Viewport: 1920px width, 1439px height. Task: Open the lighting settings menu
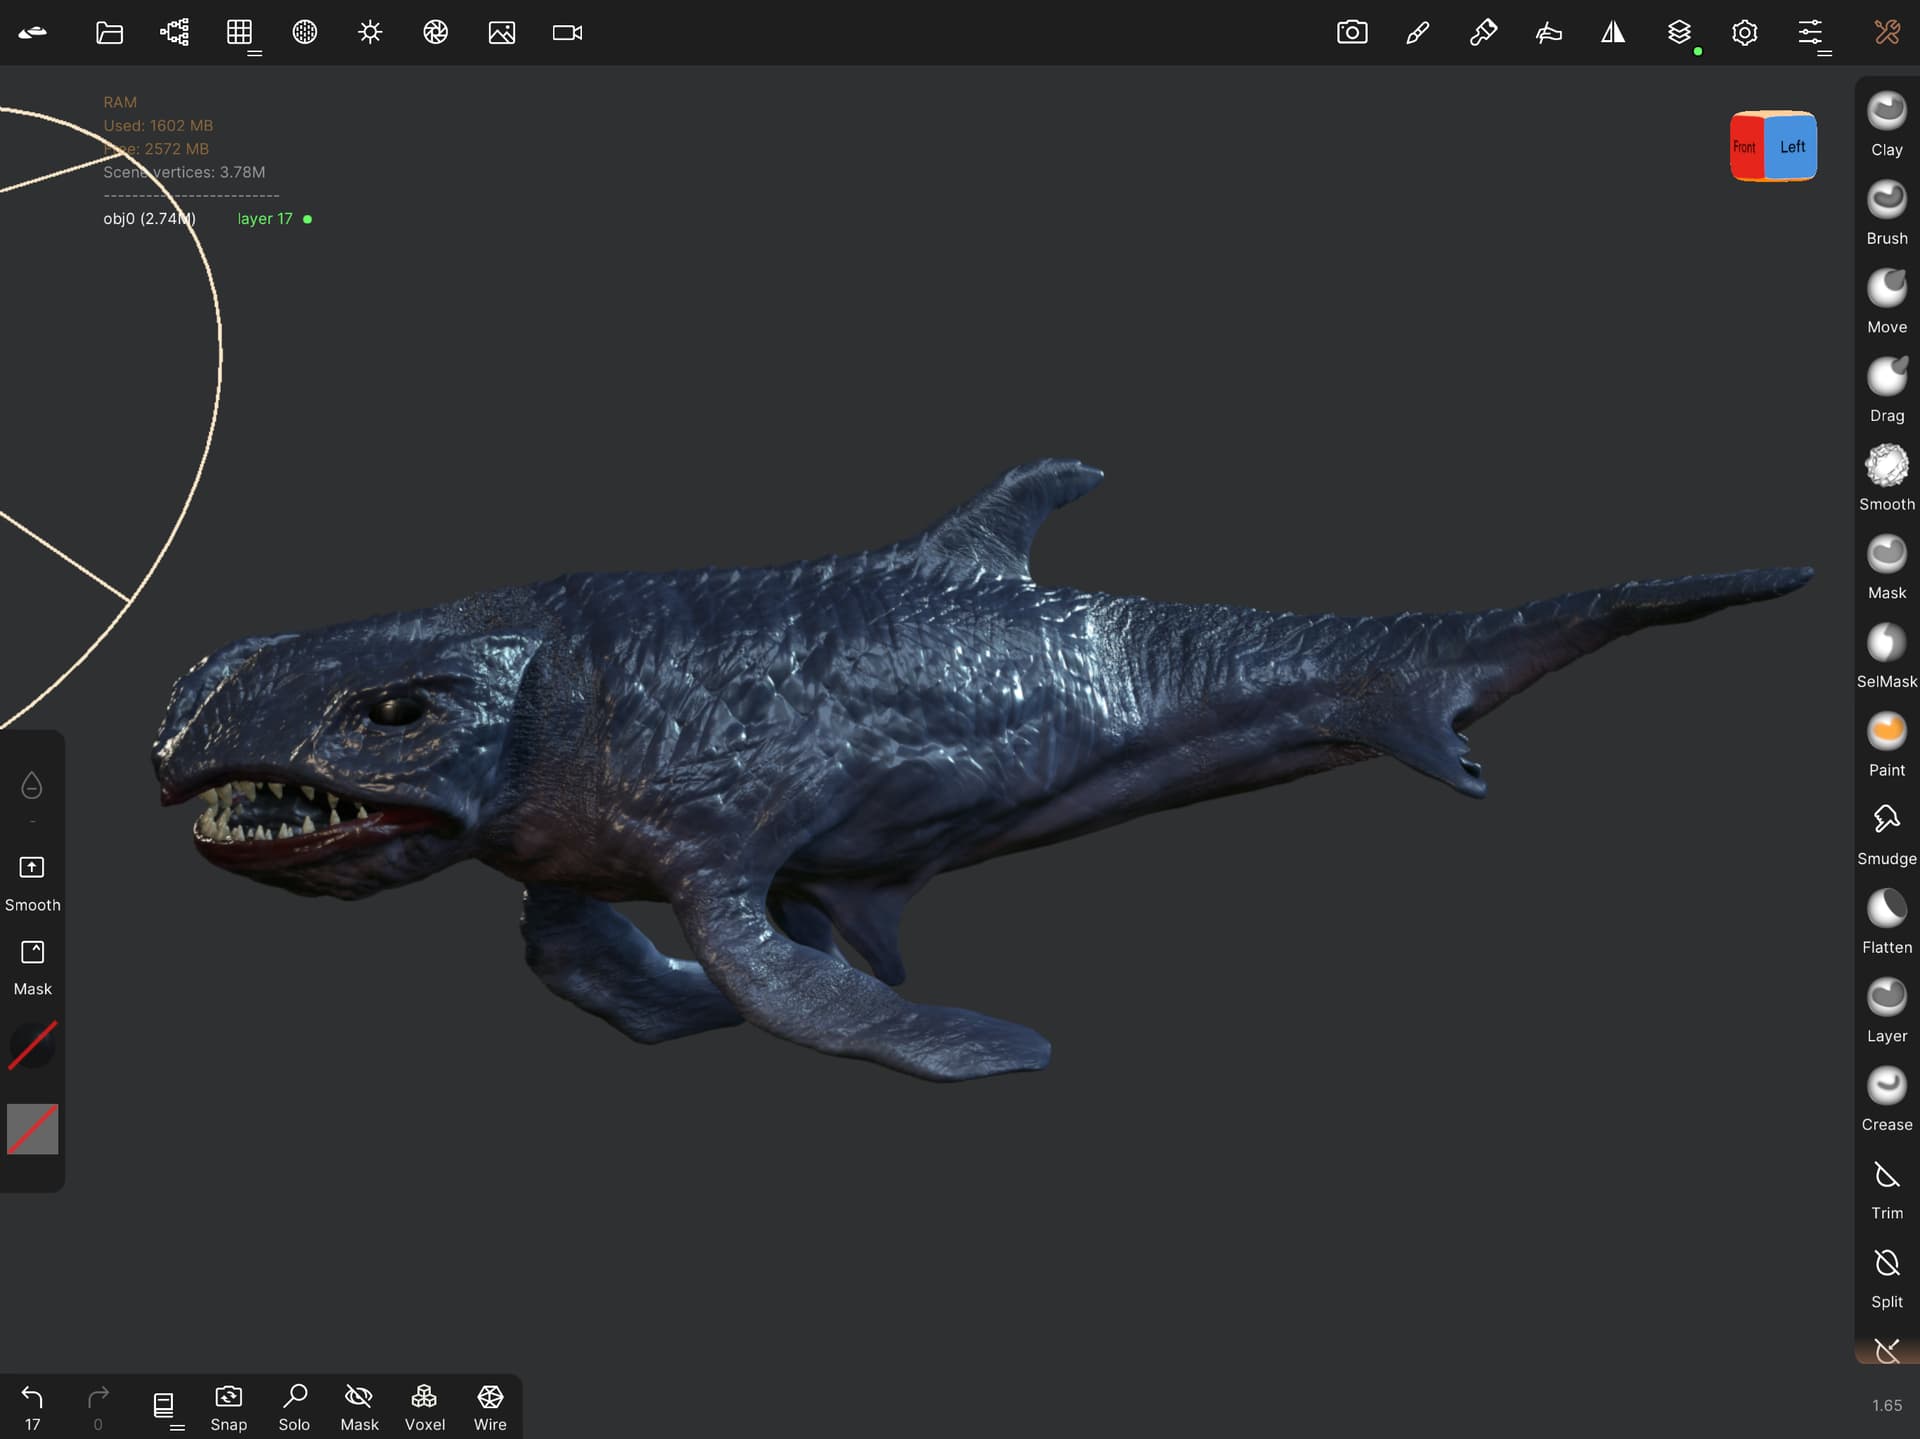click(370, 33)
